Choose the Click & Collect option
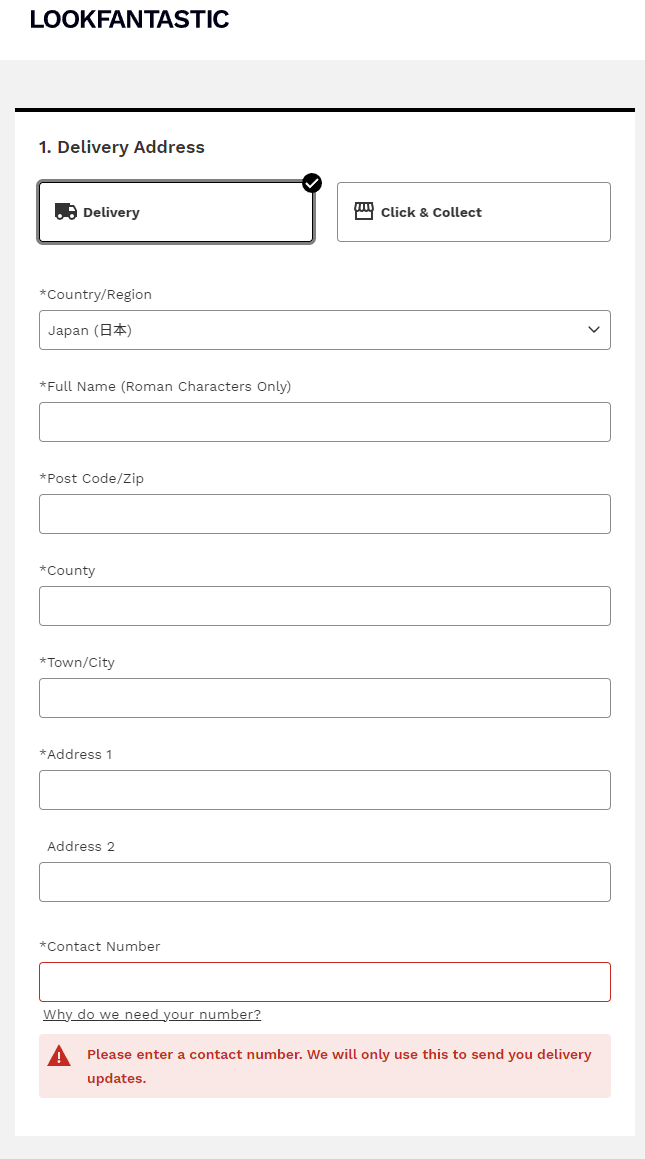The width and height of the screenshot is (645, 1159). tap(474, 212)
